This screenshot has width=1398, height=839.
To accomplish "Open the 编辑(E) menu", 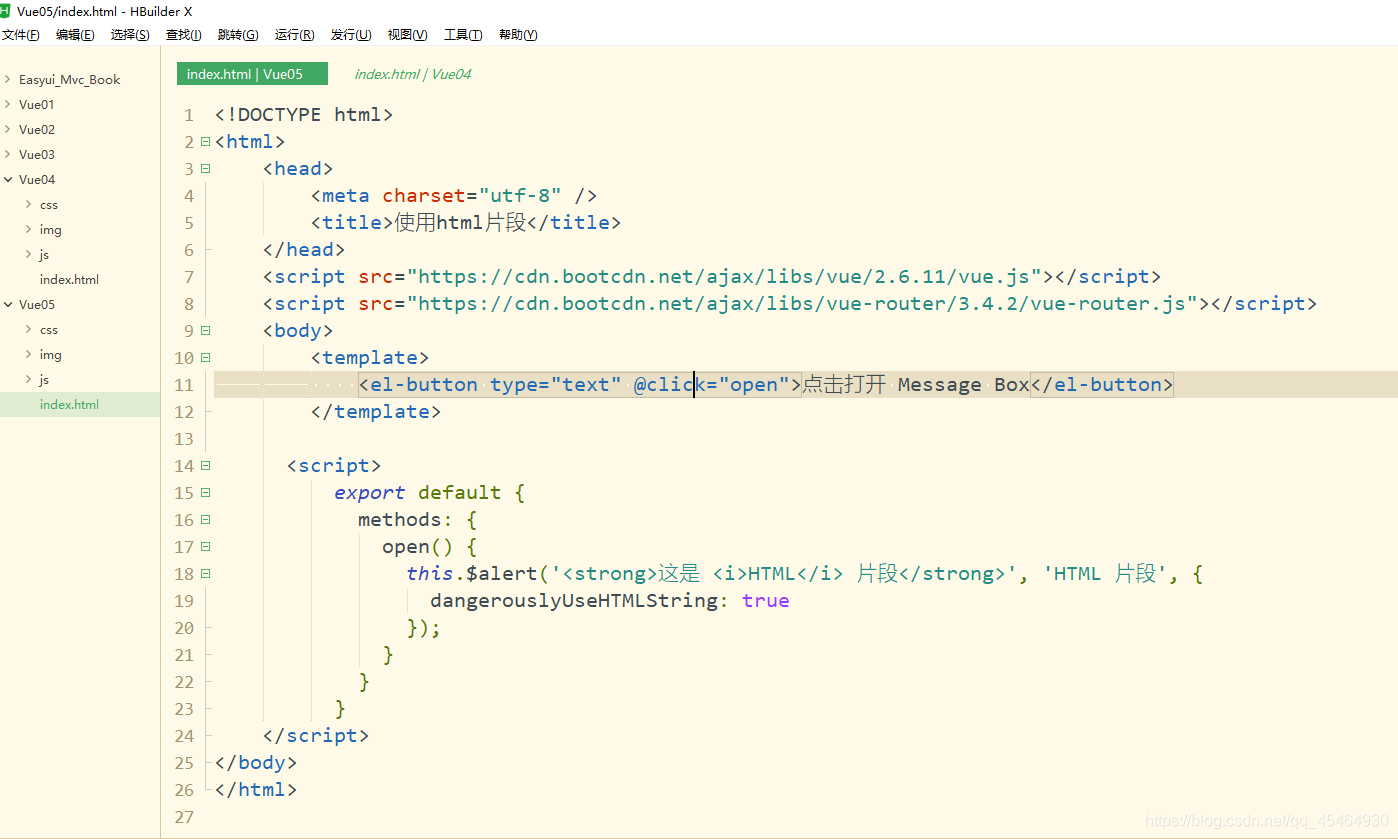I will click(x=75, y=35).
